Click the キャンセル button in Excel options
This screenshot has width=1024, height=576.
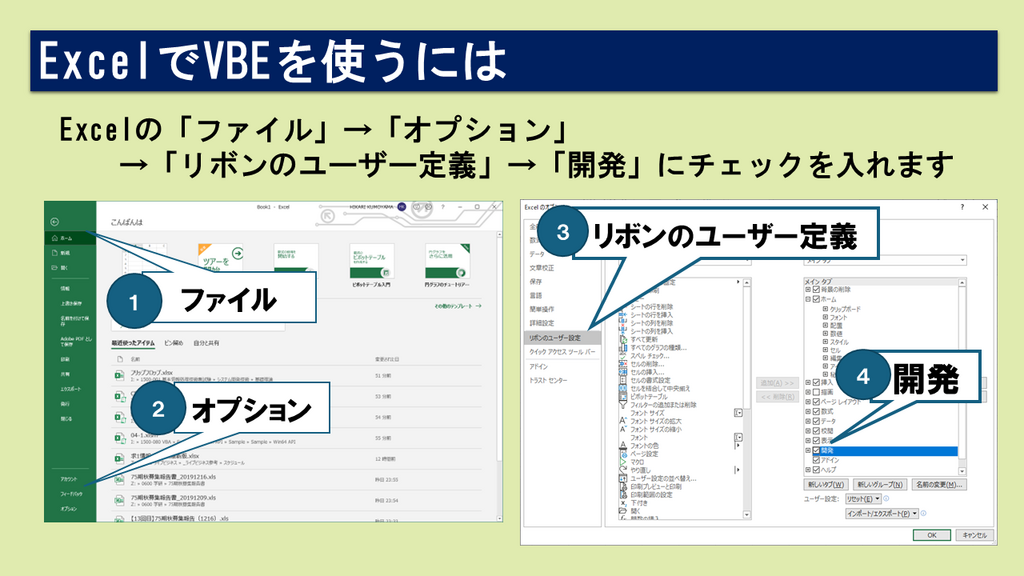pyautogui.click(x=974, y=535)
